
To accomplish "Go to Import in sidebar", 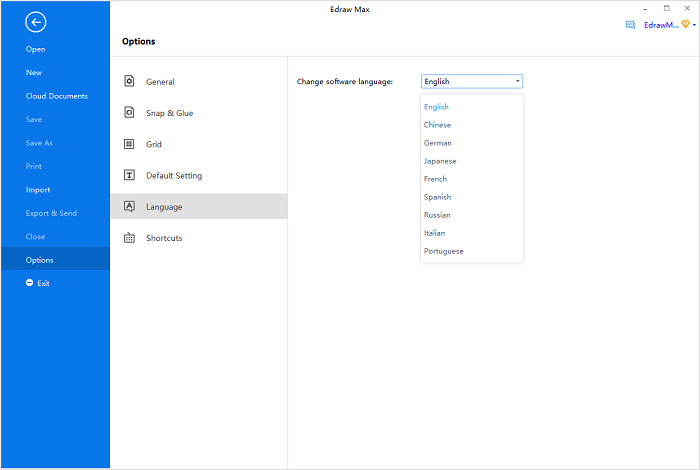I will [x=38, y=190].
